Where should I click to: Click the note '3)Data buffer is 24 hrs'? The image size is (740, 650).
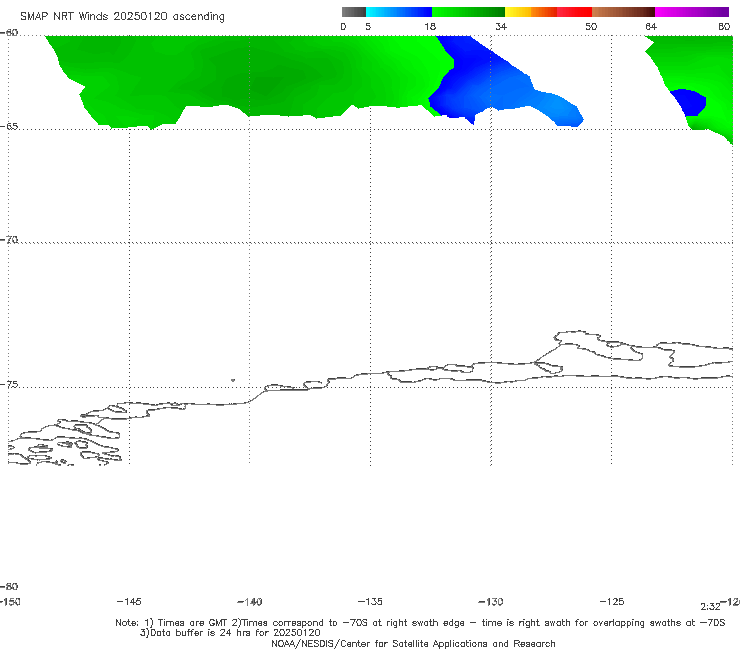(230, 633)
